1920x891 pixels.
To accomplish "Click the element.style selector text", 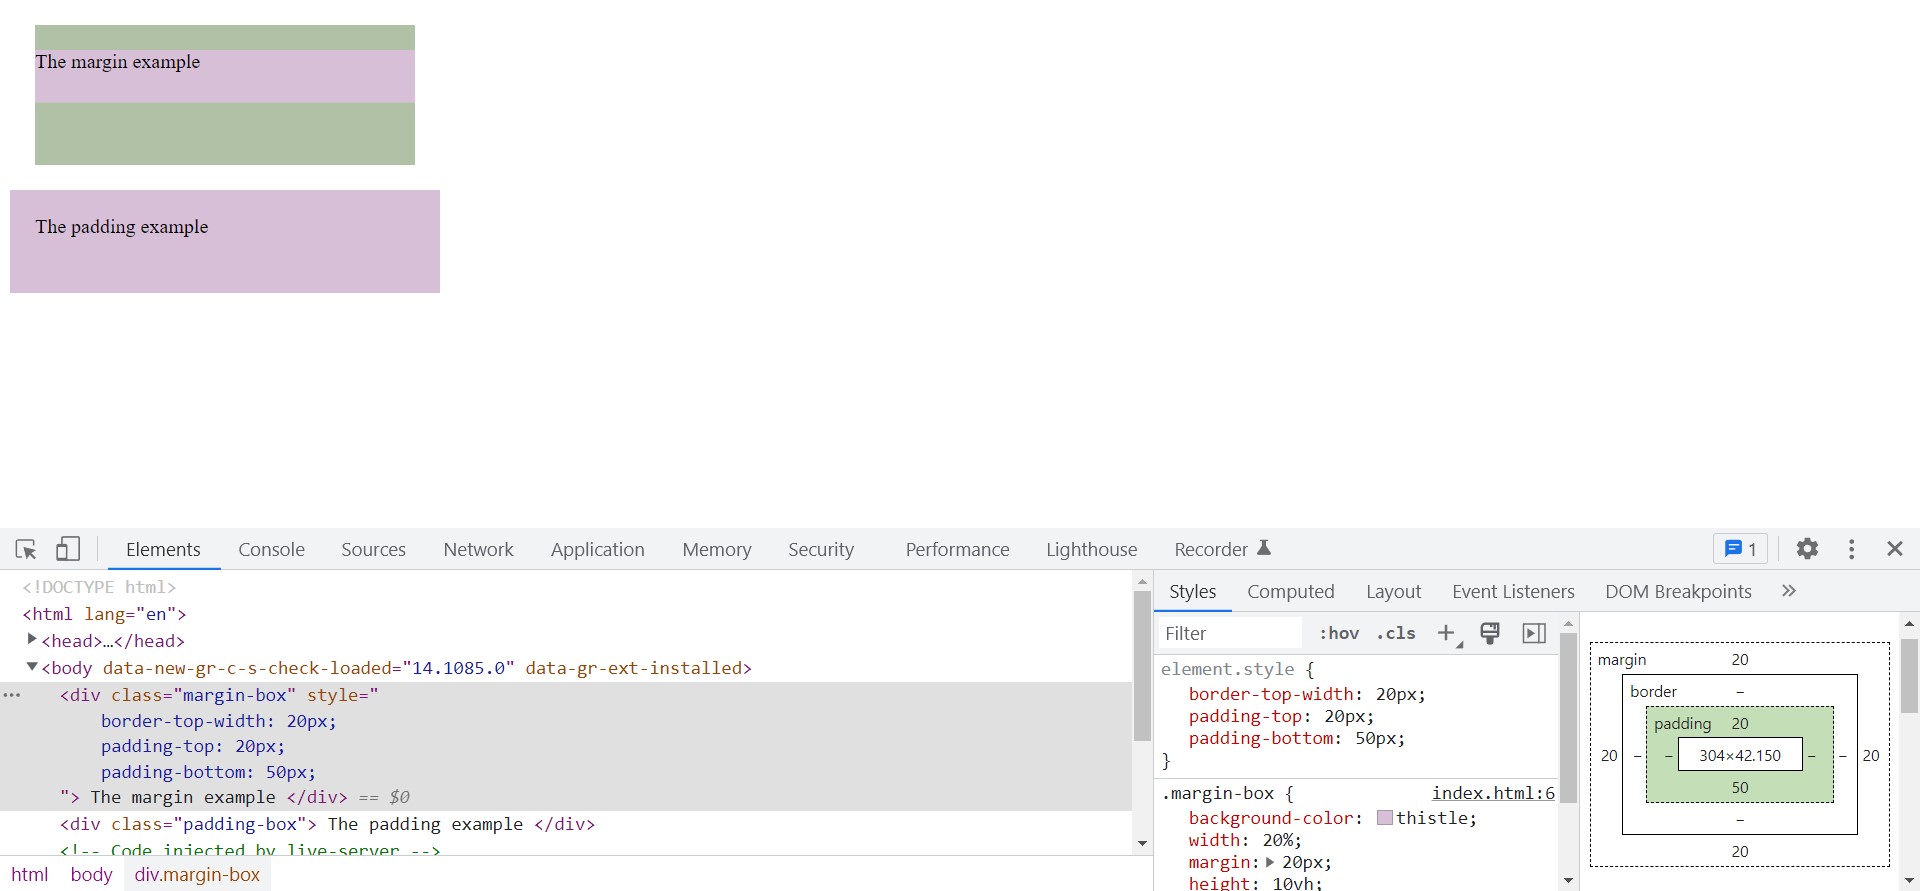I will point(1227,669).
